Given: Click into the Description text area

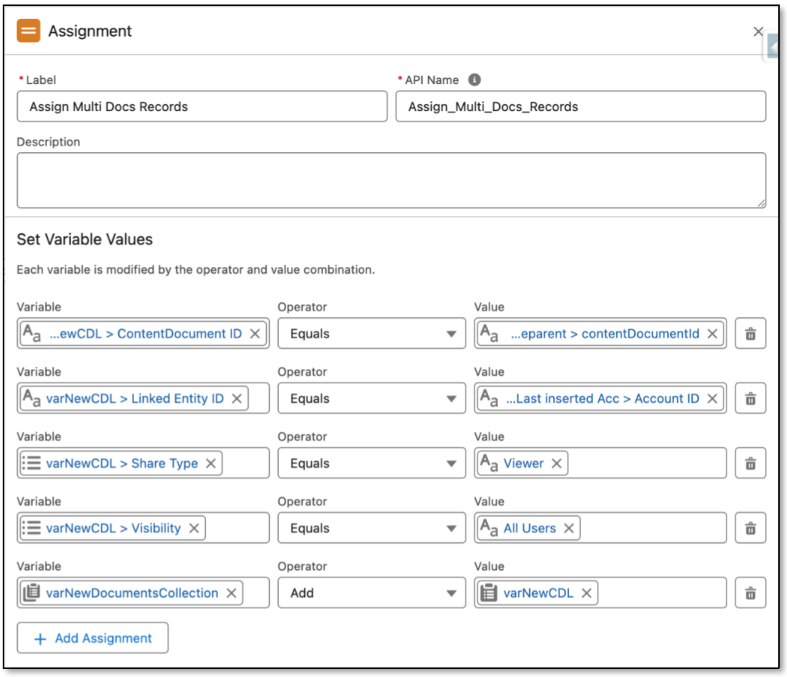Looking at the screenshot, I should point(390,180).
